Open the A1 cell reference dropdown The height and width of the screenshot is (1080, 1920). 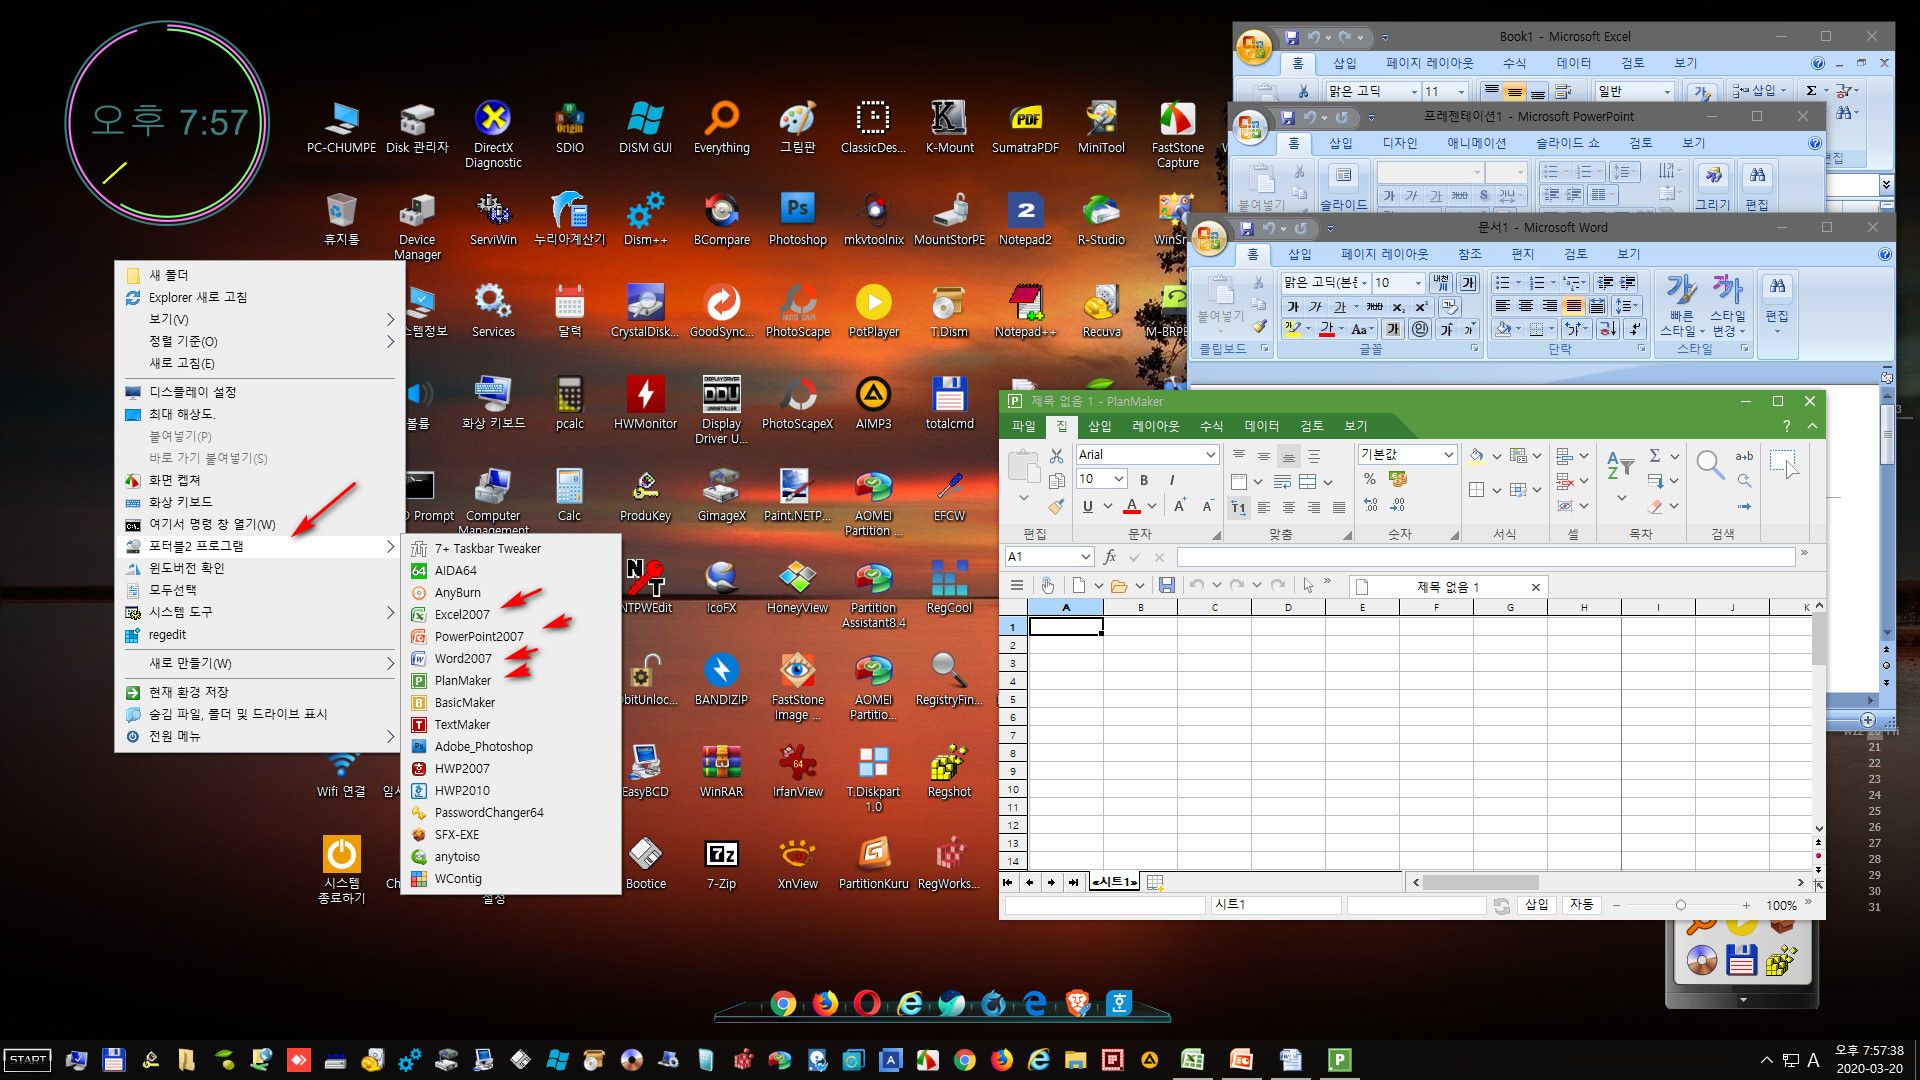[1086, 557]
